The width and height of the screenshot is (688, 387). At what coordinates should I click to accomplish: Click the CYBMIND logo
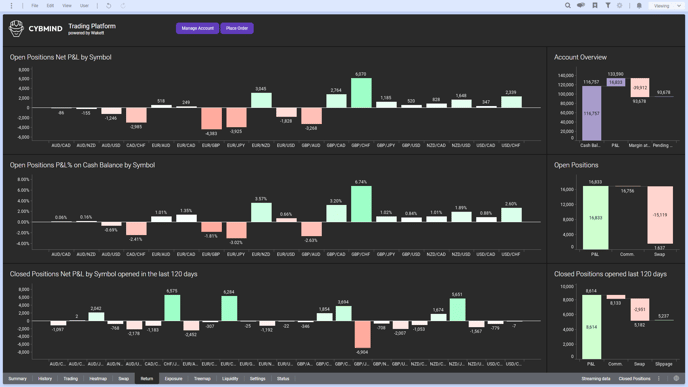[x=36, y=29]
